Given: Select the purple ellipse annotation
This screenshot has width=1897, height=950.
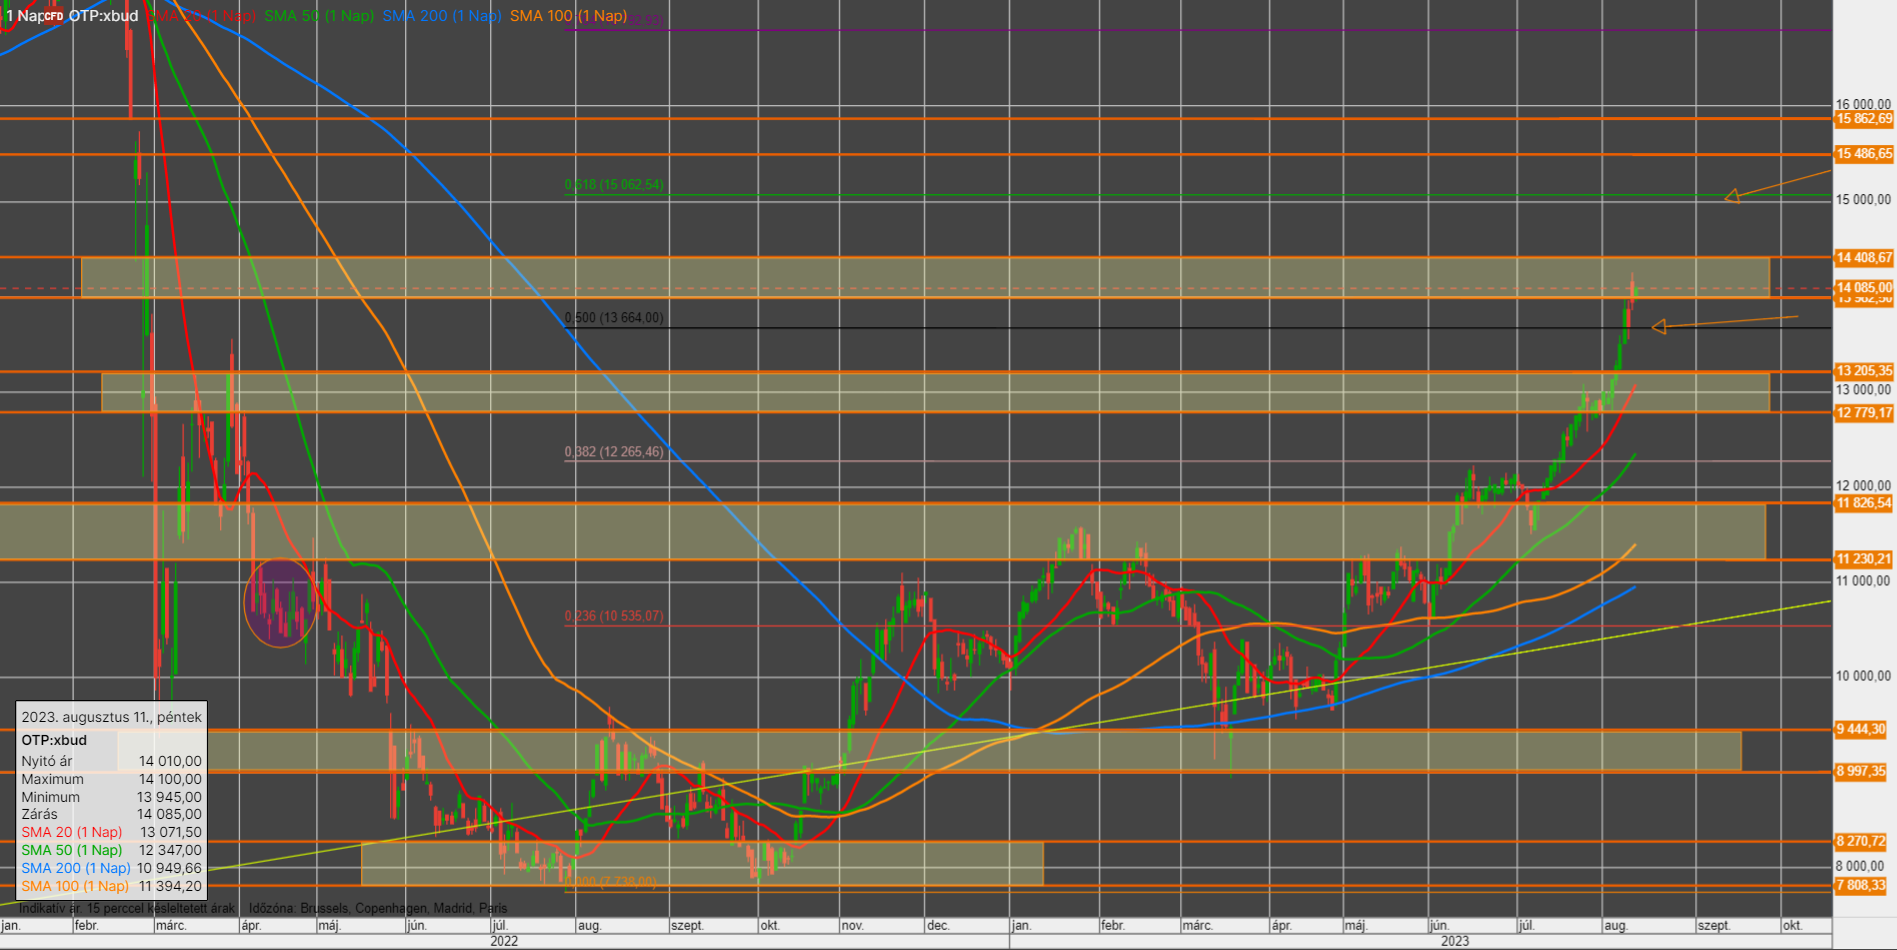Looking at the screenshot, I should point(280,602).
